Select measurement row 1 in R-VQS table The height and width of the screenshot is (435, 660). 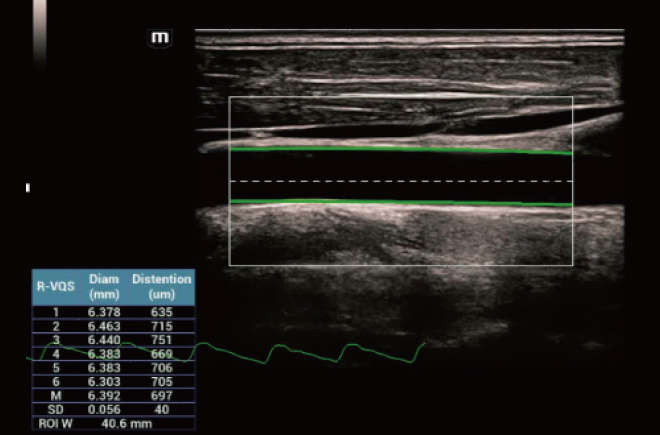[110, 312]
